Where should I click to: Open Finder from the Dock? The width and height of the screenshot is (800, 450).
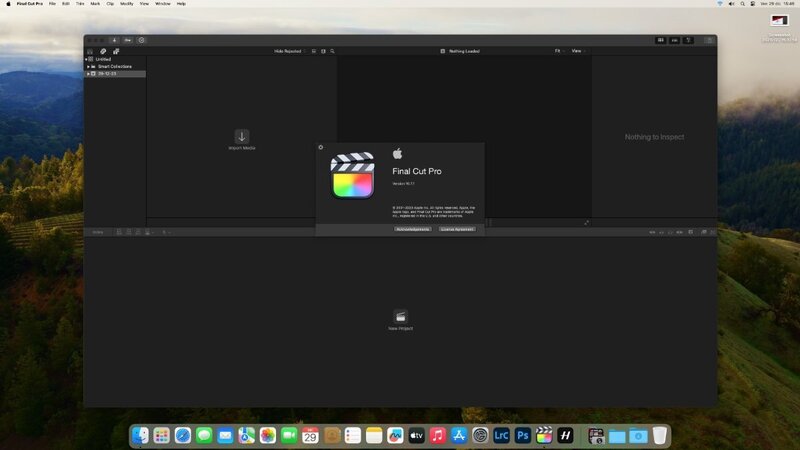coord(140,436)
